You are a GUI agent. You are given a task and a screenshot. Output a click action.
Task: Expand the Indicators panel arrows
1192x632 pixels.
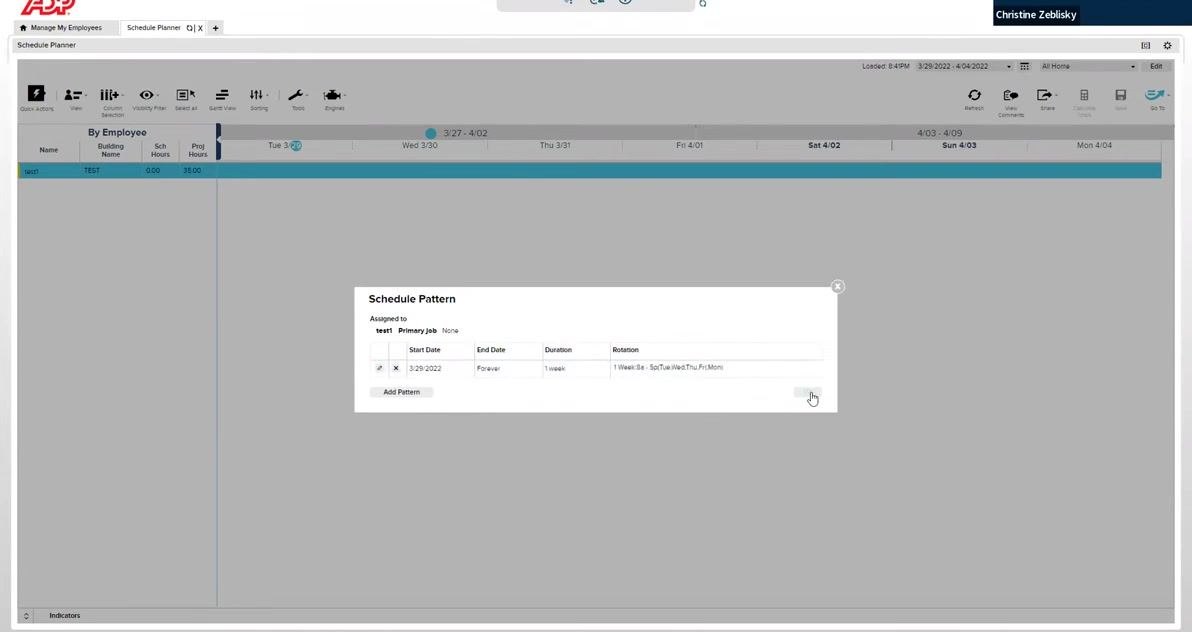pos(26,616)
